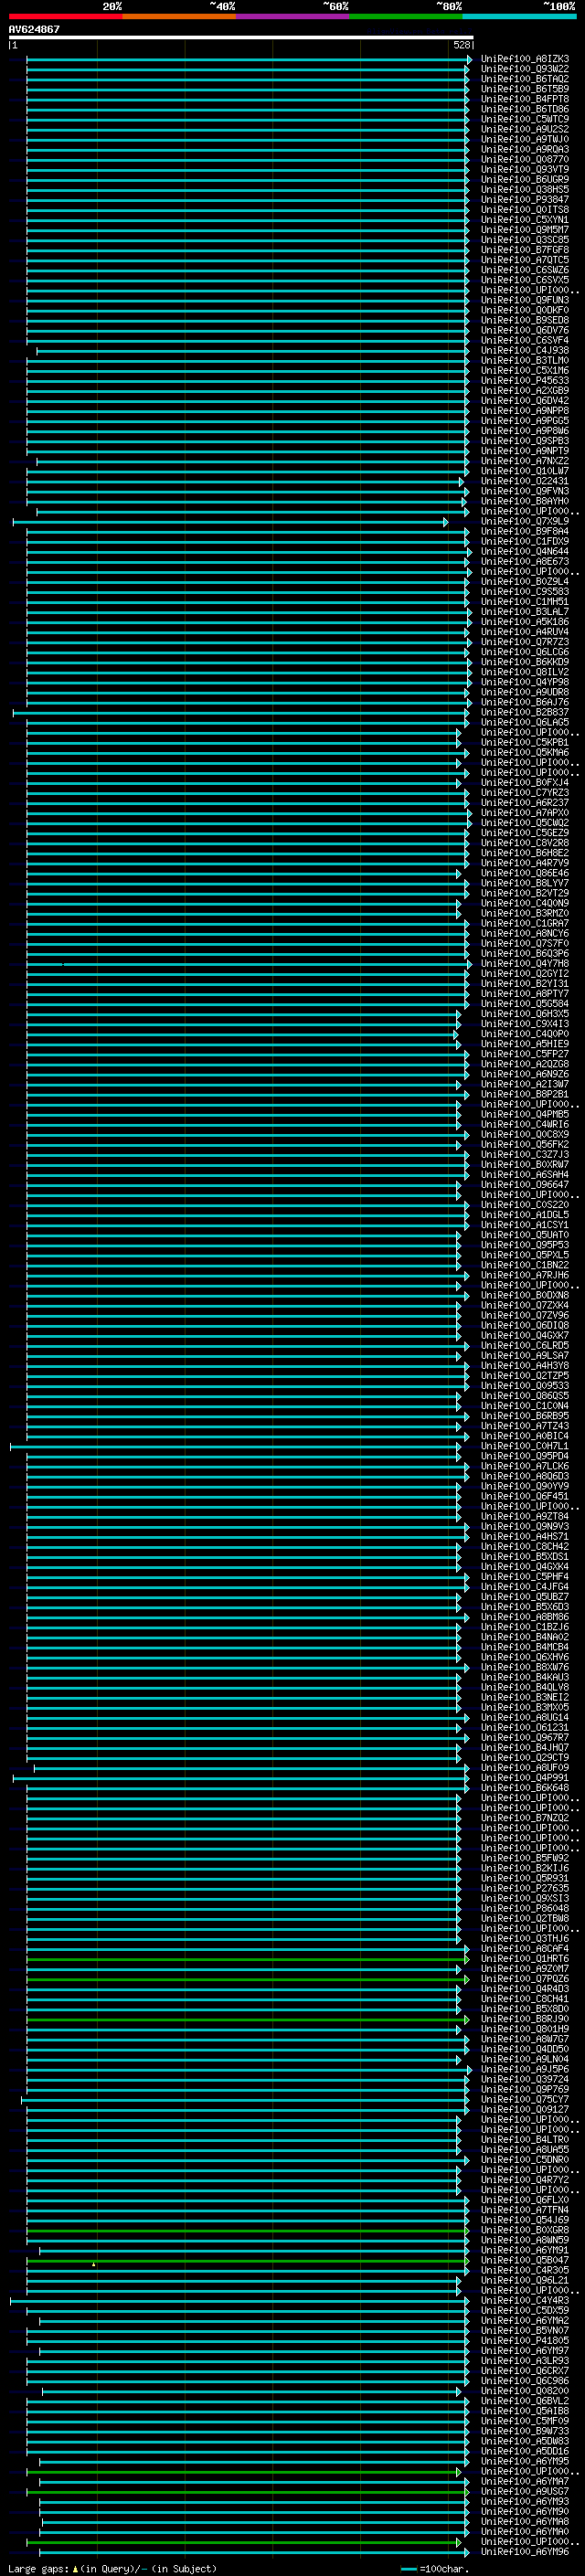Select label UniRef100_O22431

point(525,481)
